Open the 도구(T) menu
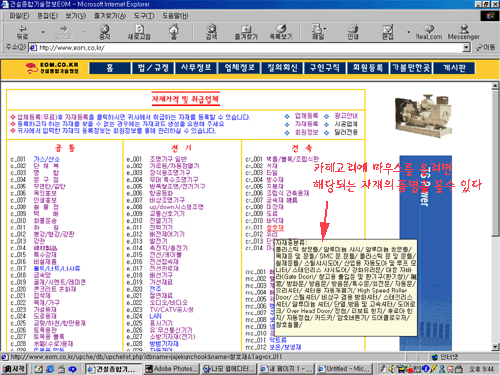The image size is (500, 375). coord(144,16)
